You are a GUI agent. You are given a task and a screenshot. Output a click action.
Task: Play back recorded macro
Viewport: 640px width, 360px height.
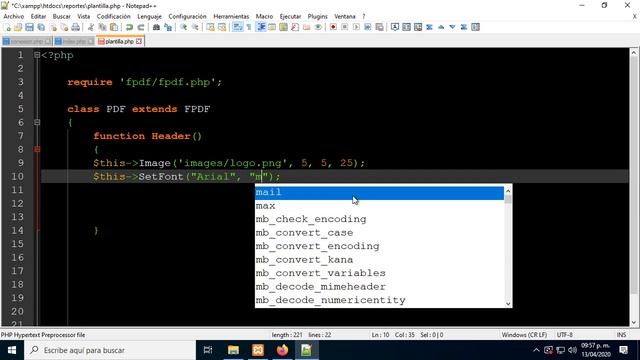coord(356,27)
